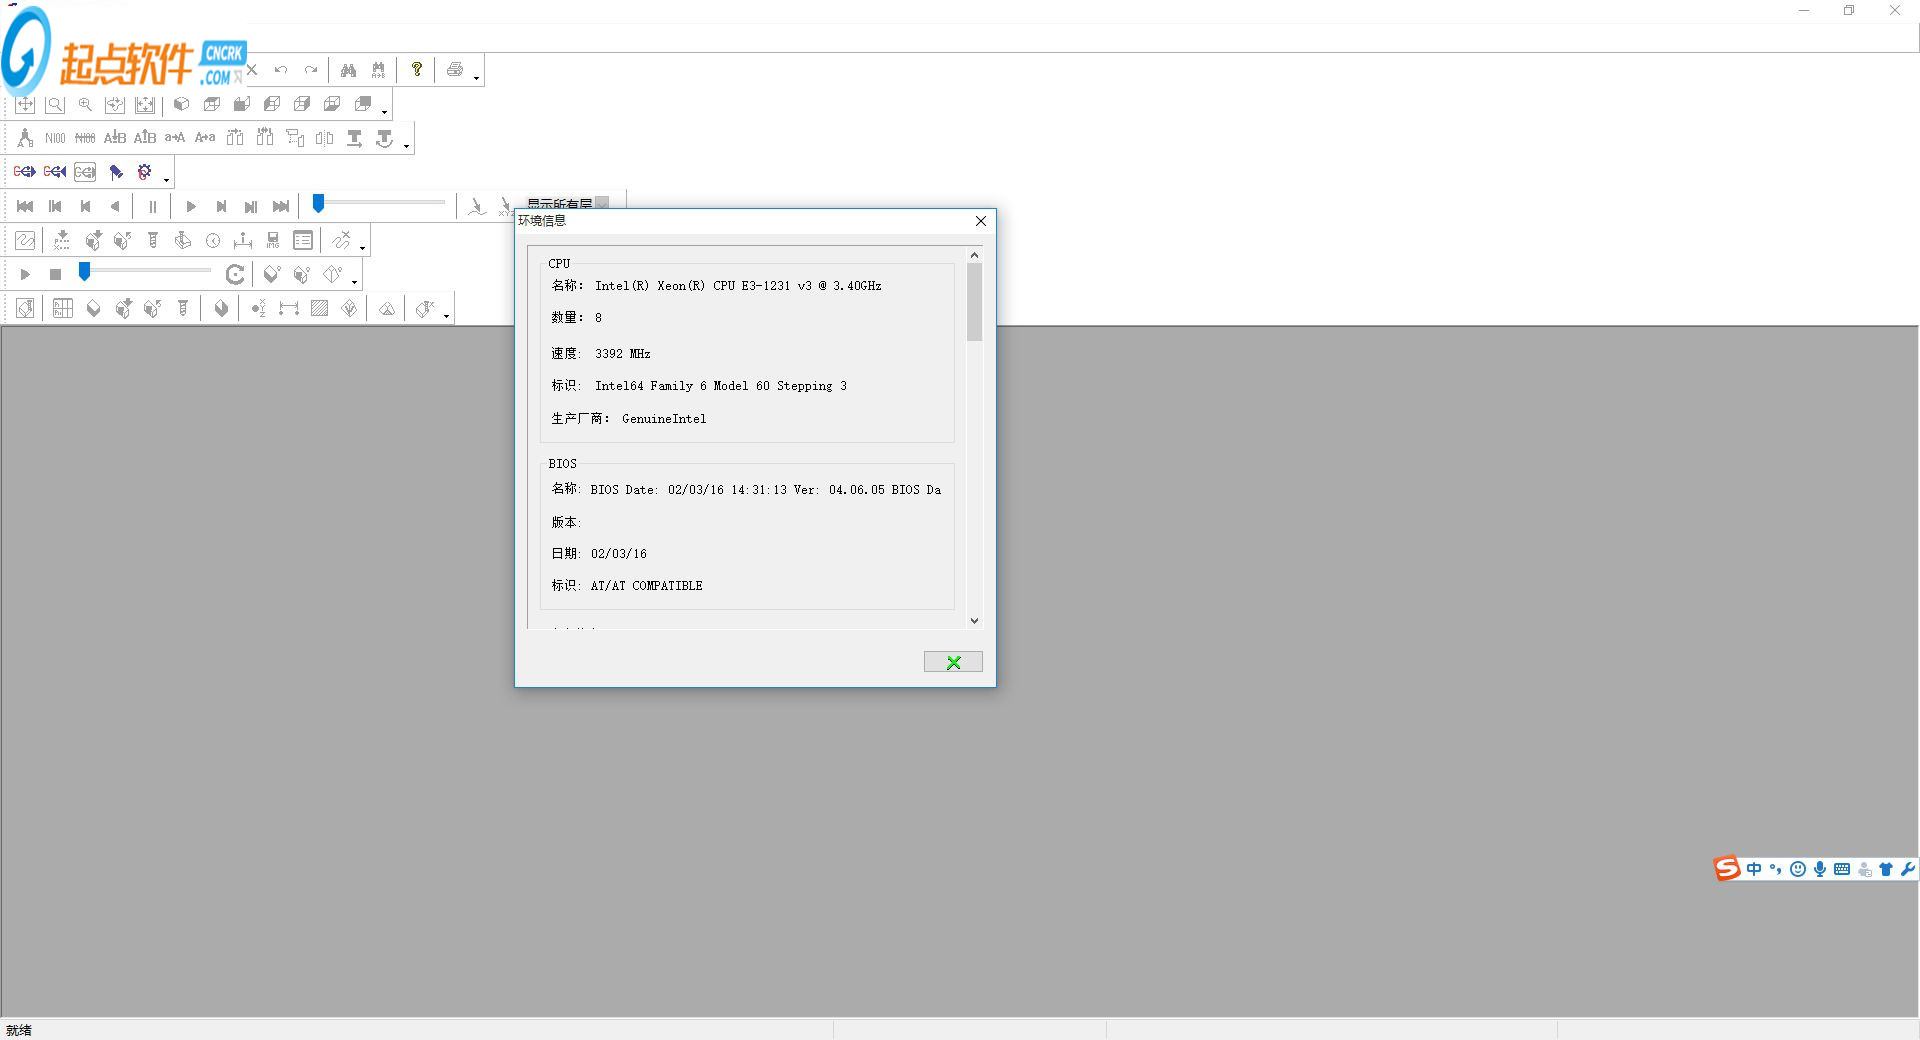The height and width of the screenshot is (1040, 1920).
Task: Open the IME skin shirt icon
Action: point(1886,869)
